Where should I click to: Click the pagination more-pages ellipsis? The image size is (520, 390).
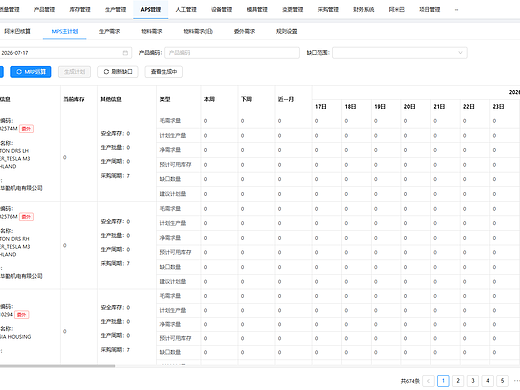[516, 381]
